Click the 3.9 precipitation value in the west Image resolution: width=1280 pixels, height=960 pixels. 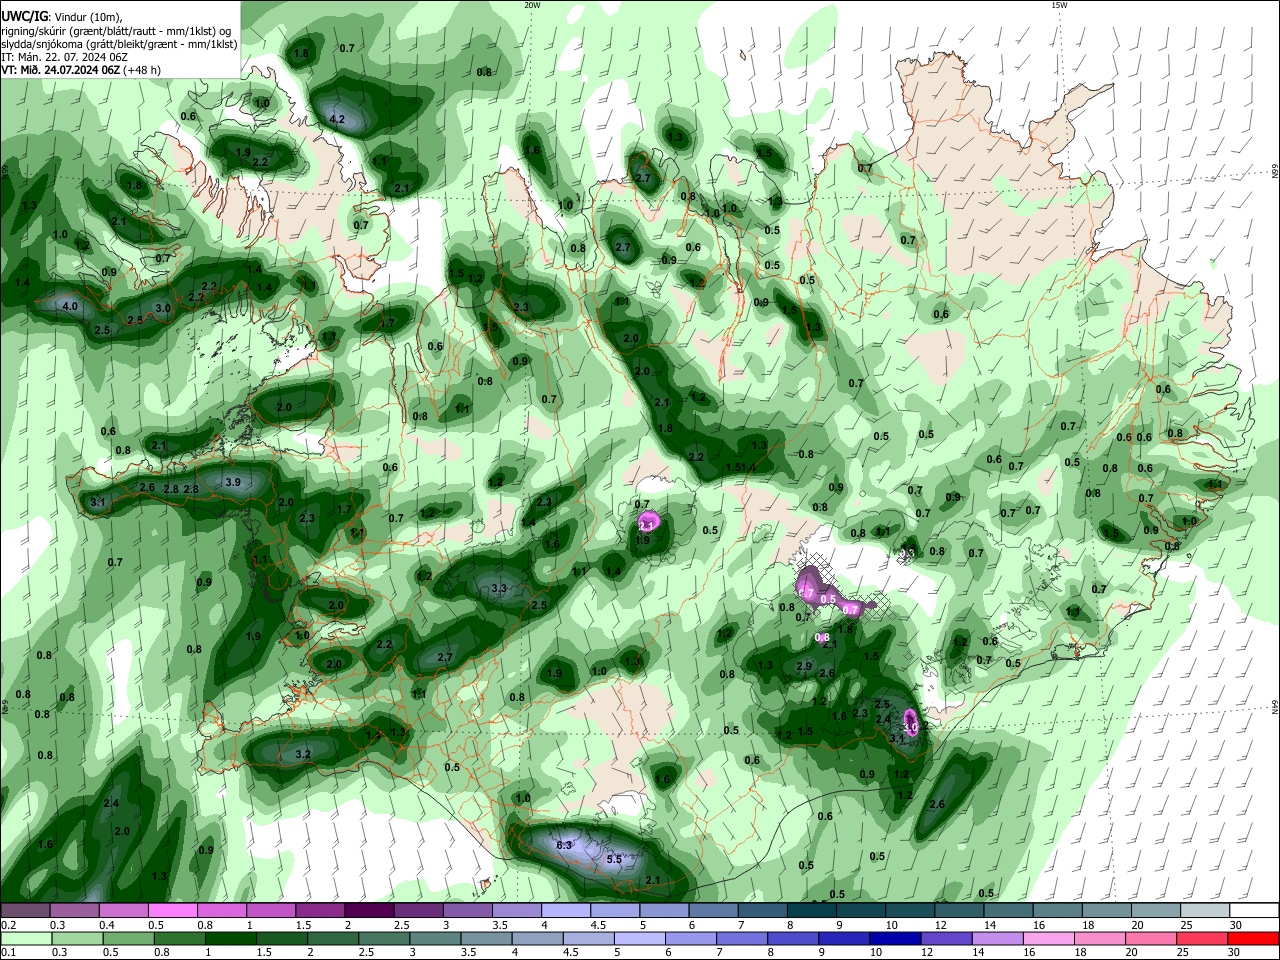pyautogui.click(x=233, y=482)
